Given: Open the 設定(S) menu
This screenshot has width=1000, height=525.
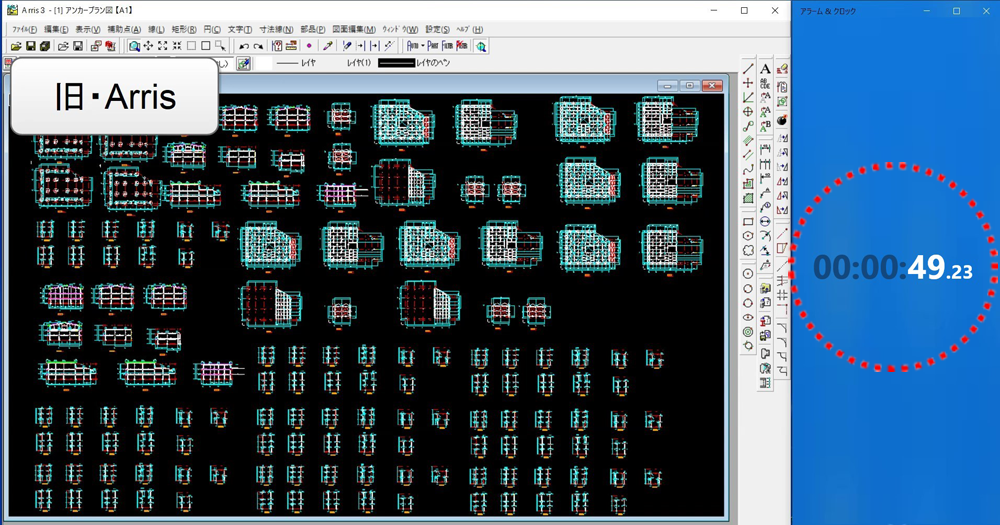Looking at the screenshot, I should pyautogui.click(x=437, y=30).
